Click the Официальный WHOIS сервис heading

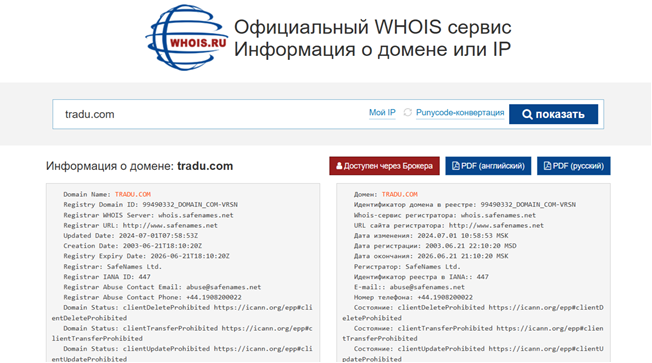[373, 27]
